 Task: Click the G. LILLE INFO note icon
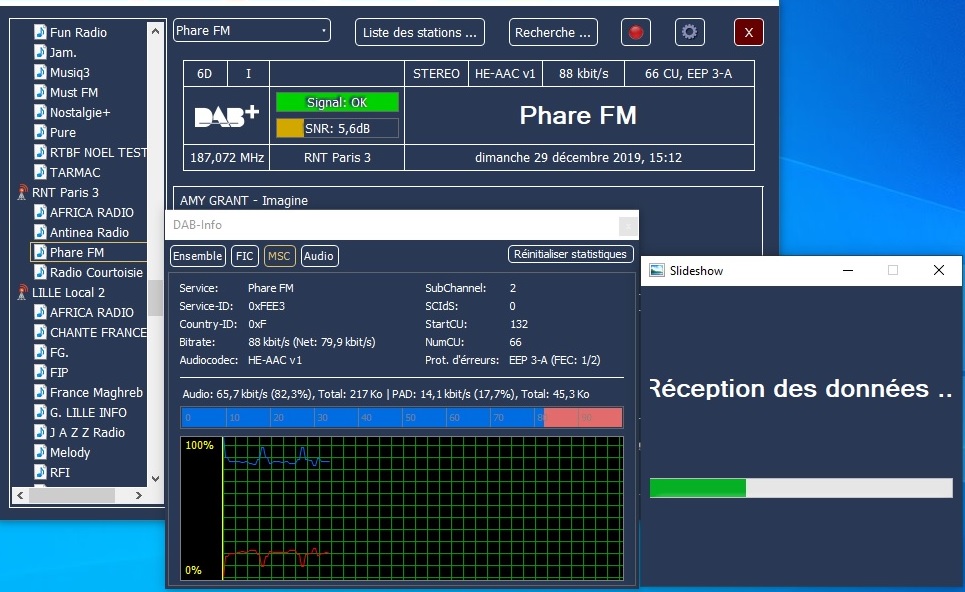40,412
